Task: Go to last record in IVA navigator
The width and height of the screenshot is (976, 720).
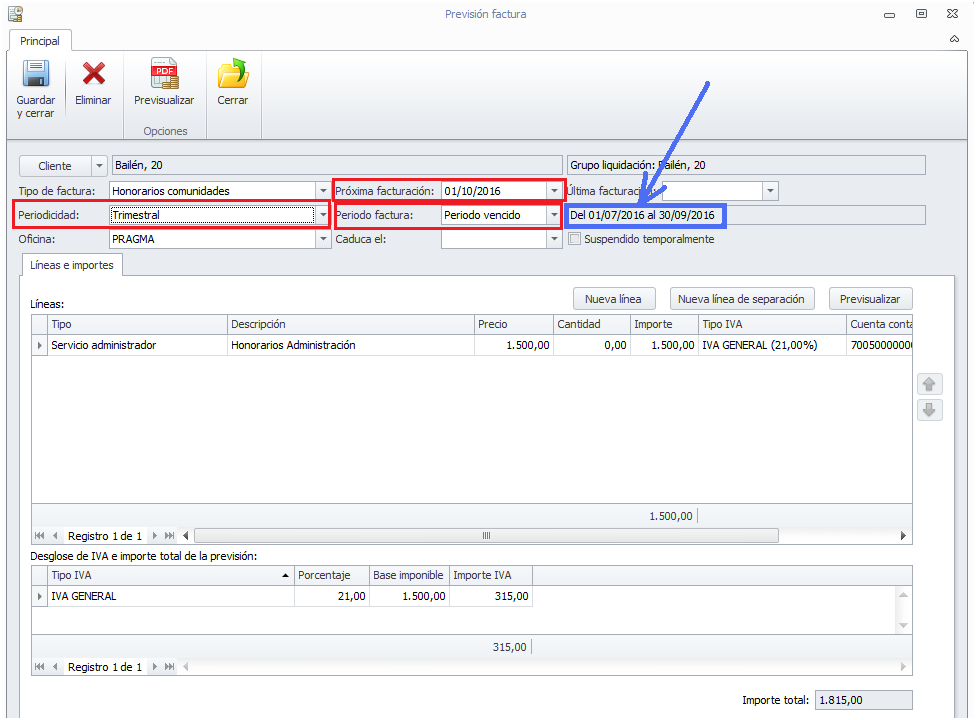Action: 169,667
